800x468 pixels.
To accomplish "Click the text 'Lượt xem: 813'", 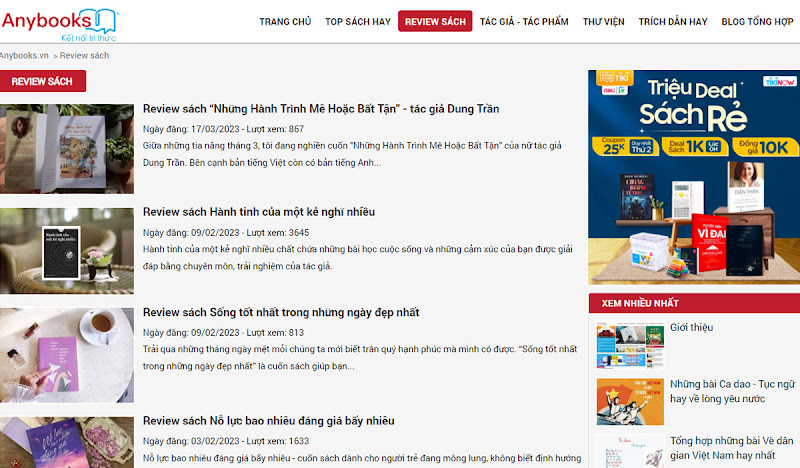I will (x=275, y=333).
